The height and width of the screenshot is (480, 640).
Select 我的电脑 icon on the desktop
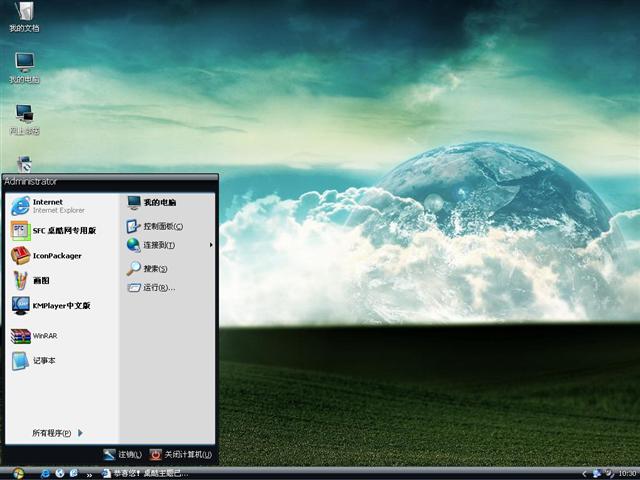24,67
